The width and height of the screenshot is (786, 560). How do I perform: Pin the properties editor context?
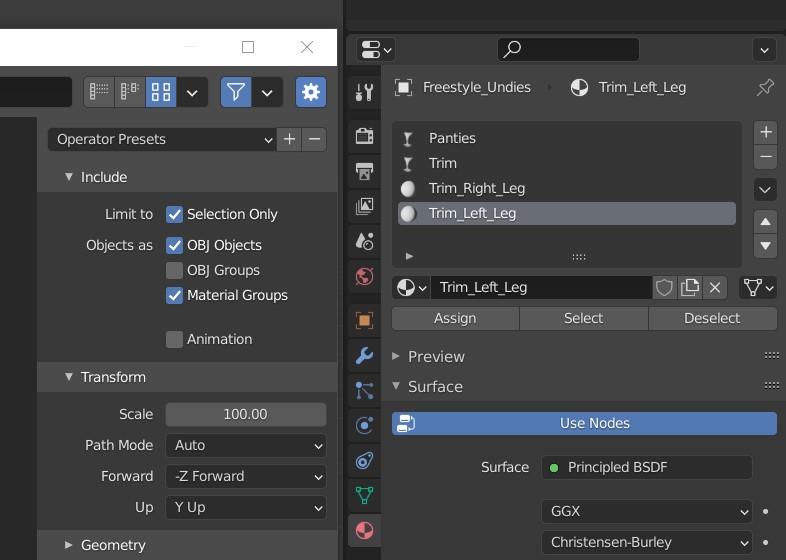[765, 87]
